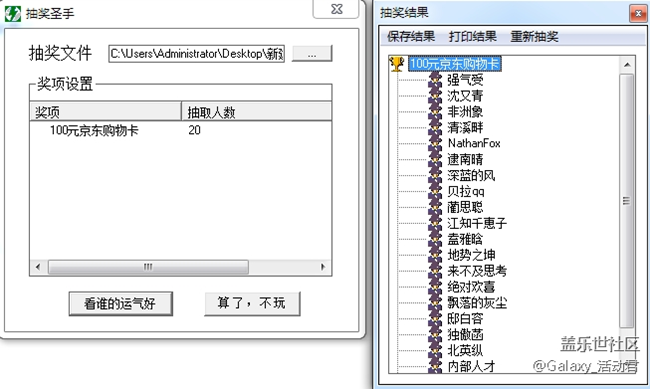Click the 20 value in 抽取人数 column
The height and width of the screenshot is (389, 650).
pos(194,130)
